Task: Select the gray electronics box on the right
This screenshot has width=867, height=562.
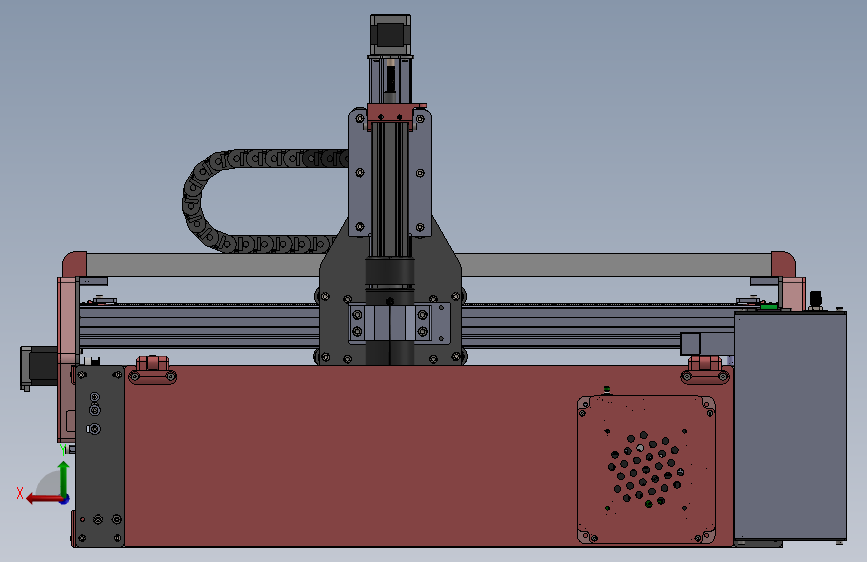Action: pos(790,425)
